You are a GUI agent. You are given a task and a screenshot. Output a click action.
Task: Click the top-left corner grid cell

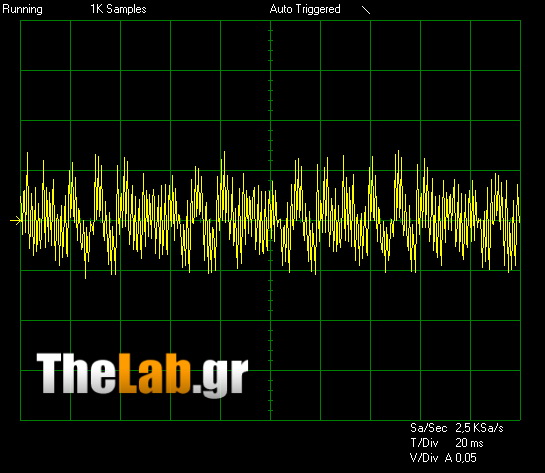[x=46, y=46]
